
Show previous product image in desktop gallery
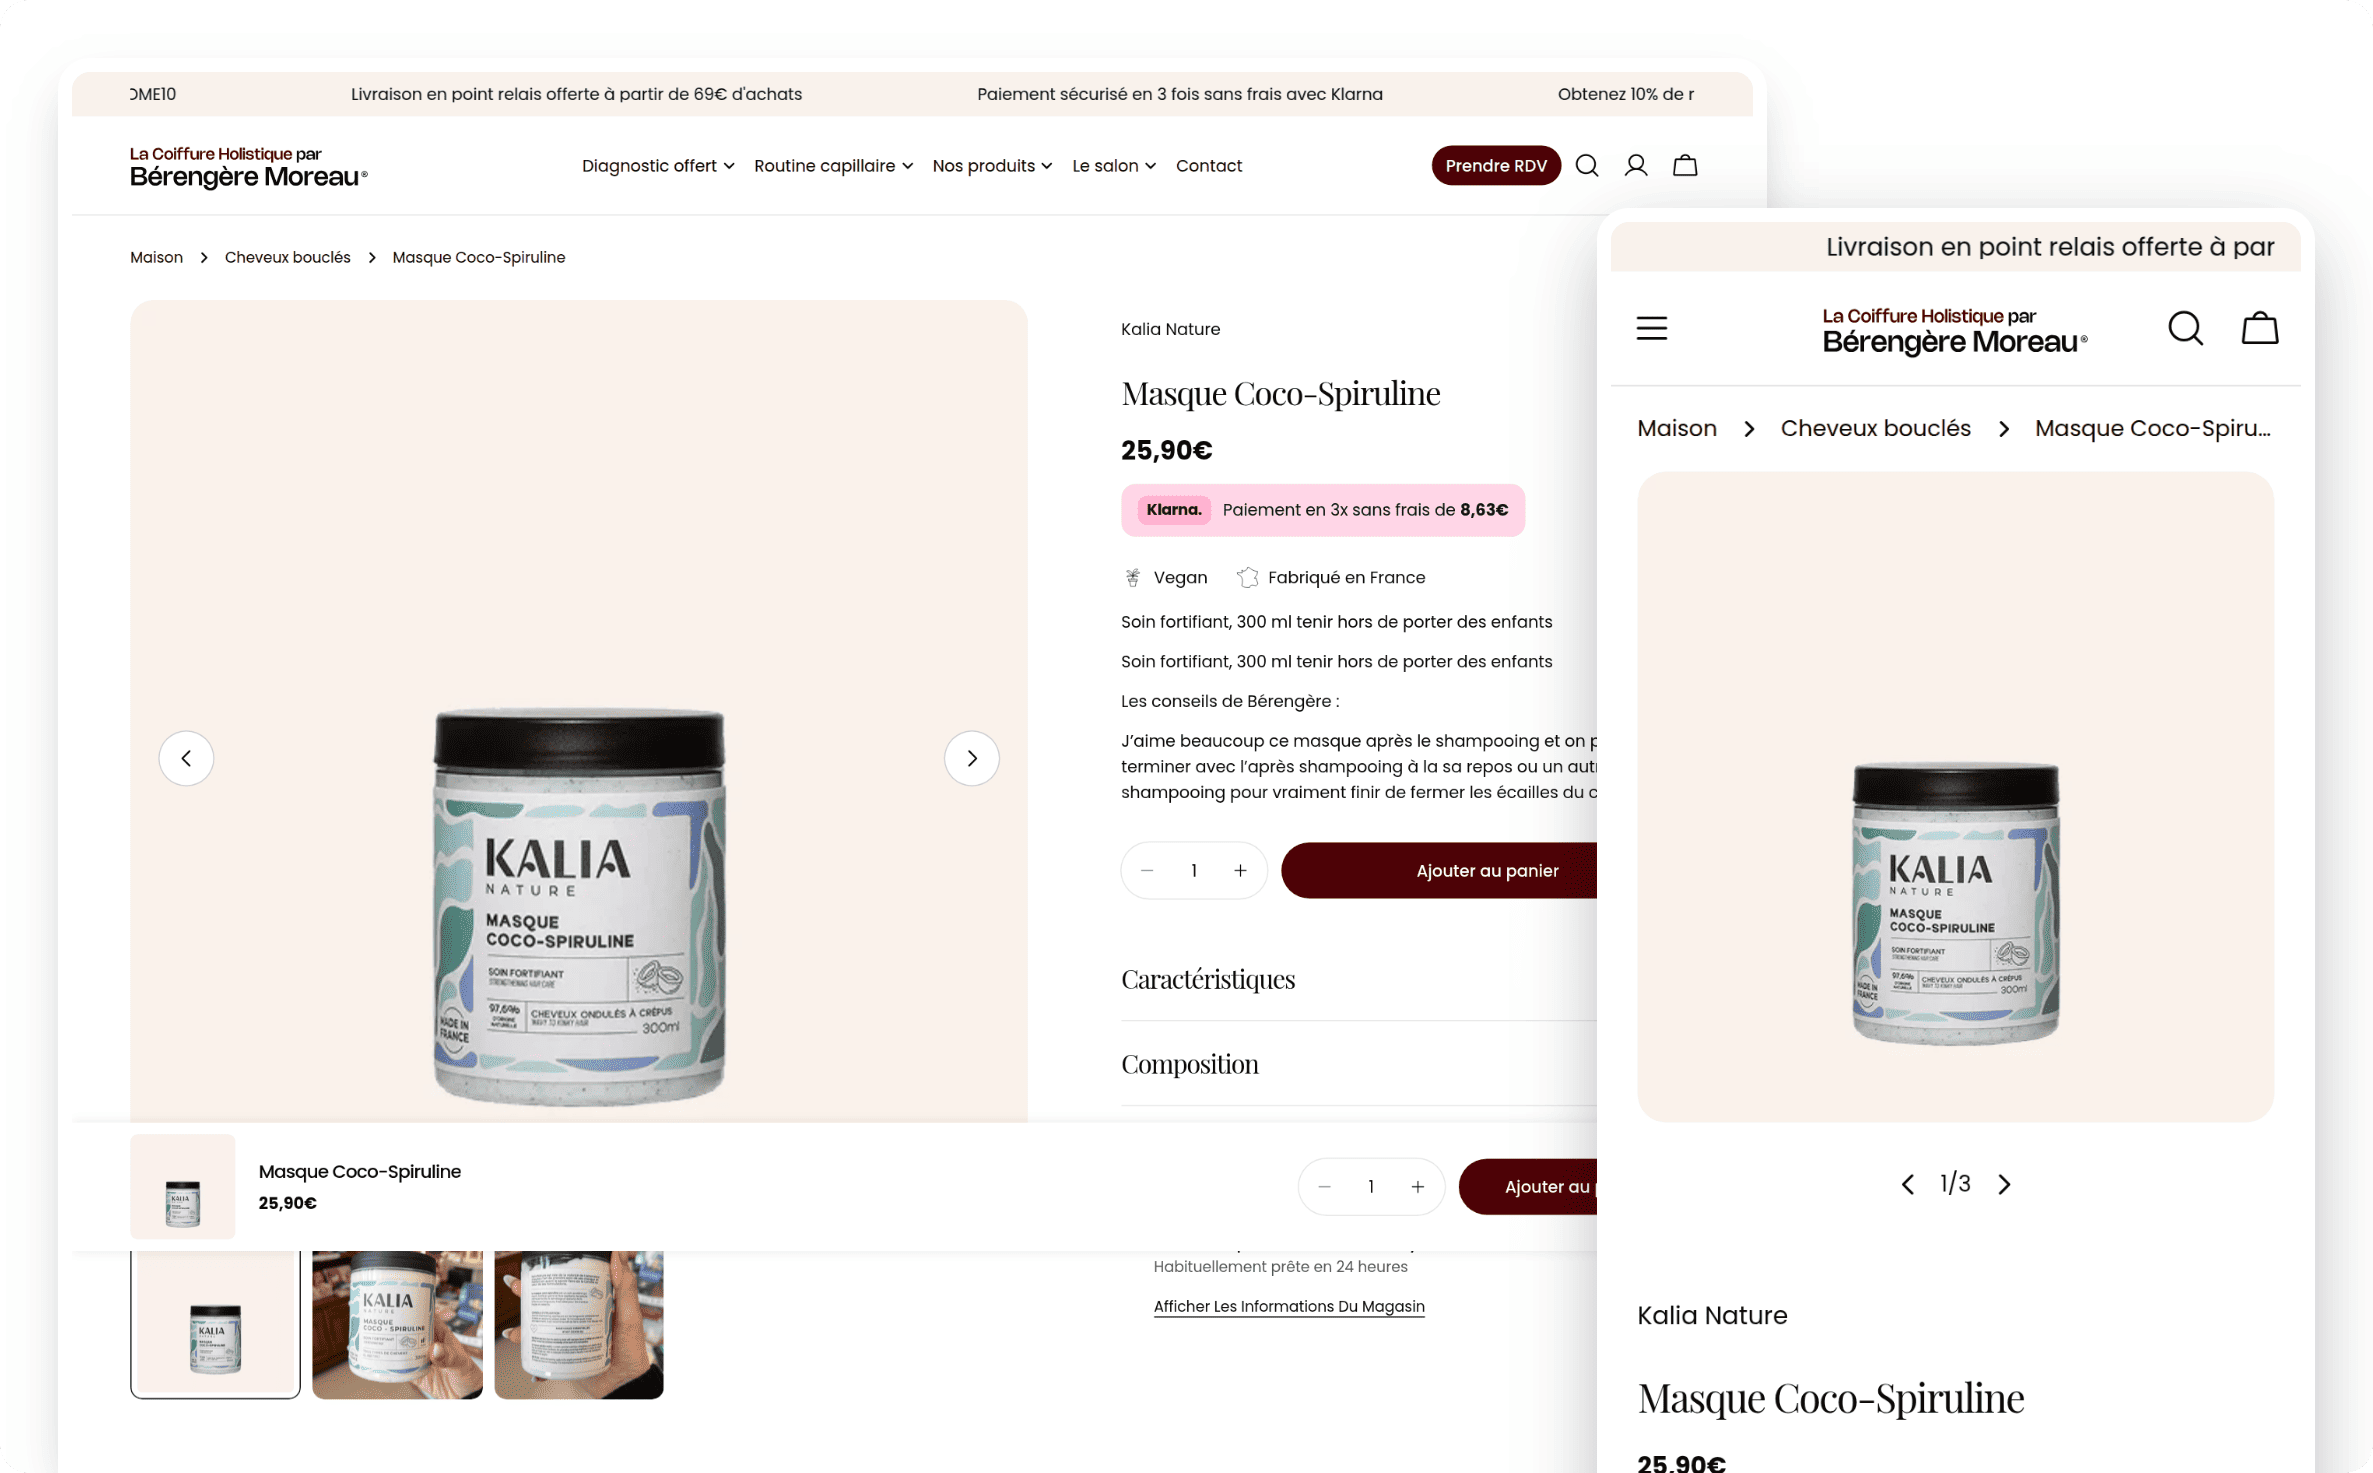[x=186, y=758]
